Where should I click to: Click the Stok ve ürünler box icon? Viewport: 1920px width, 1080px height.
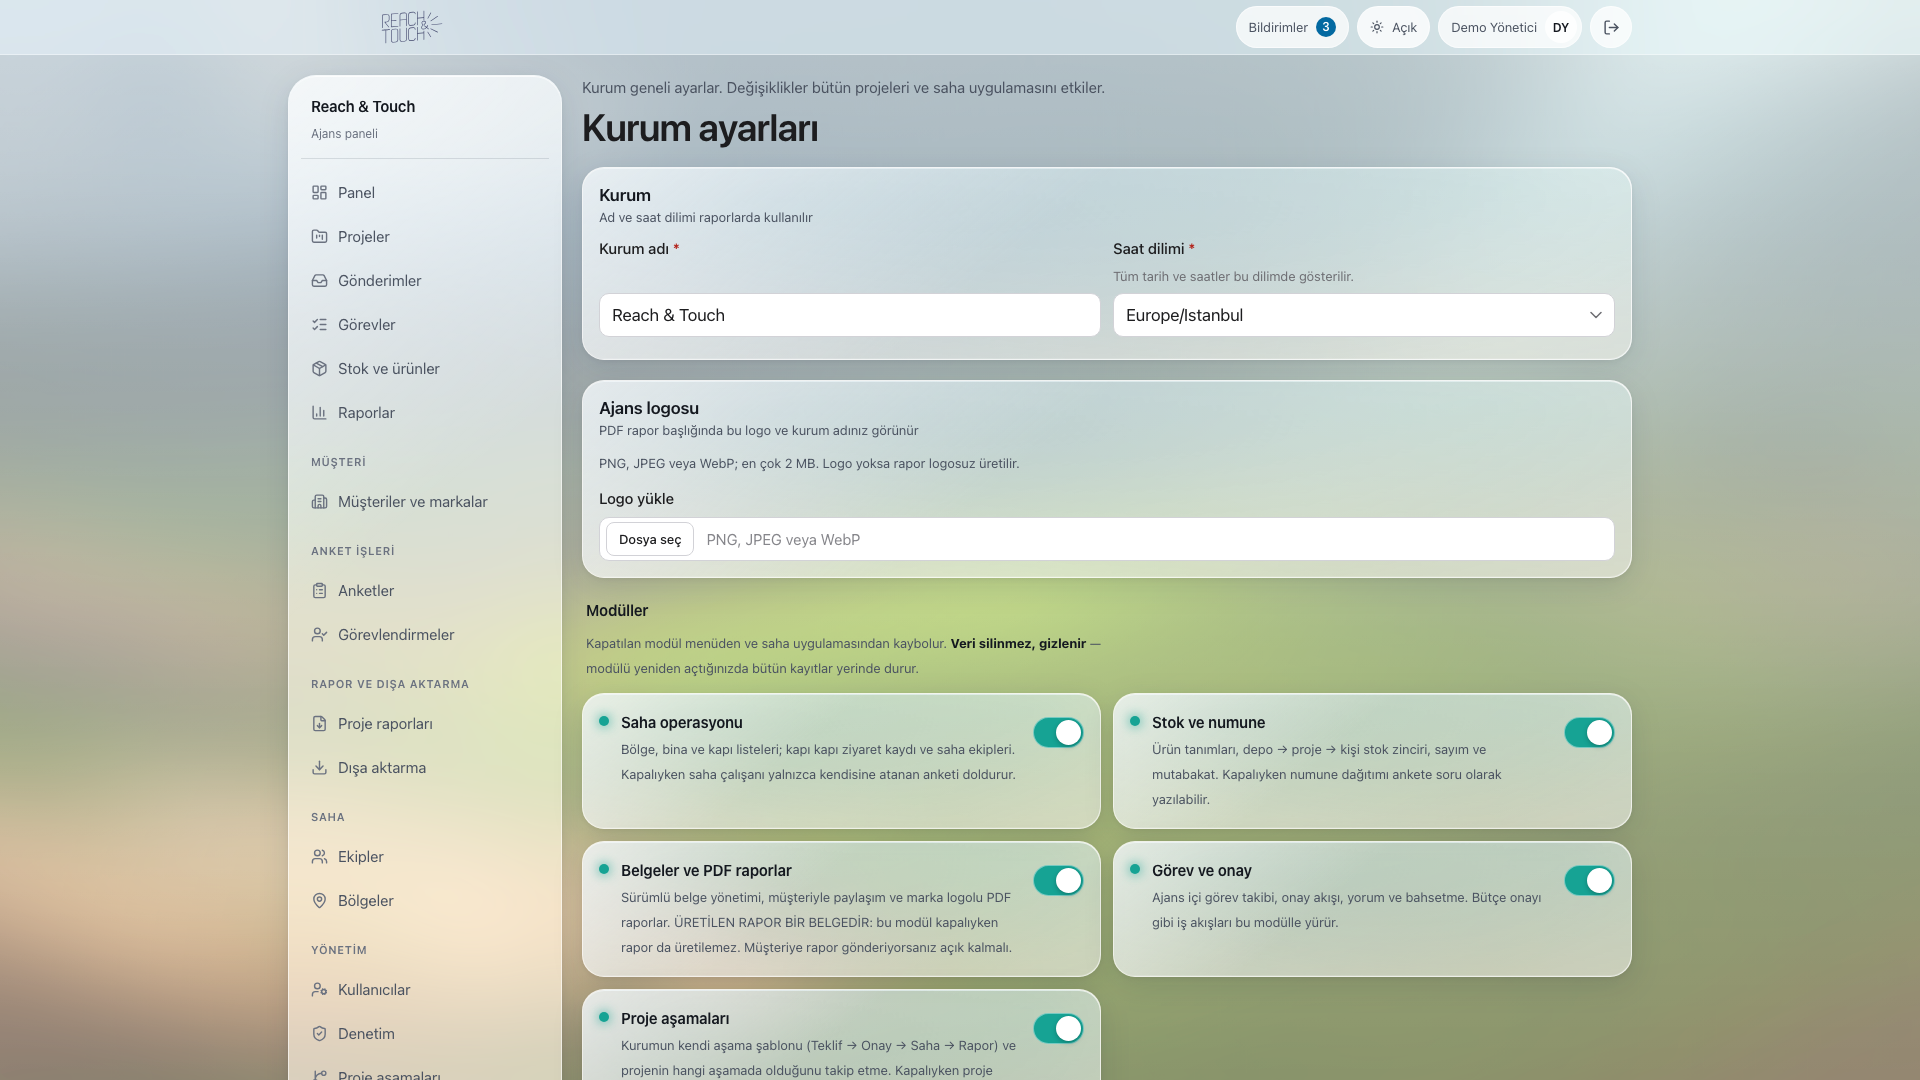[x=319, y=368]
